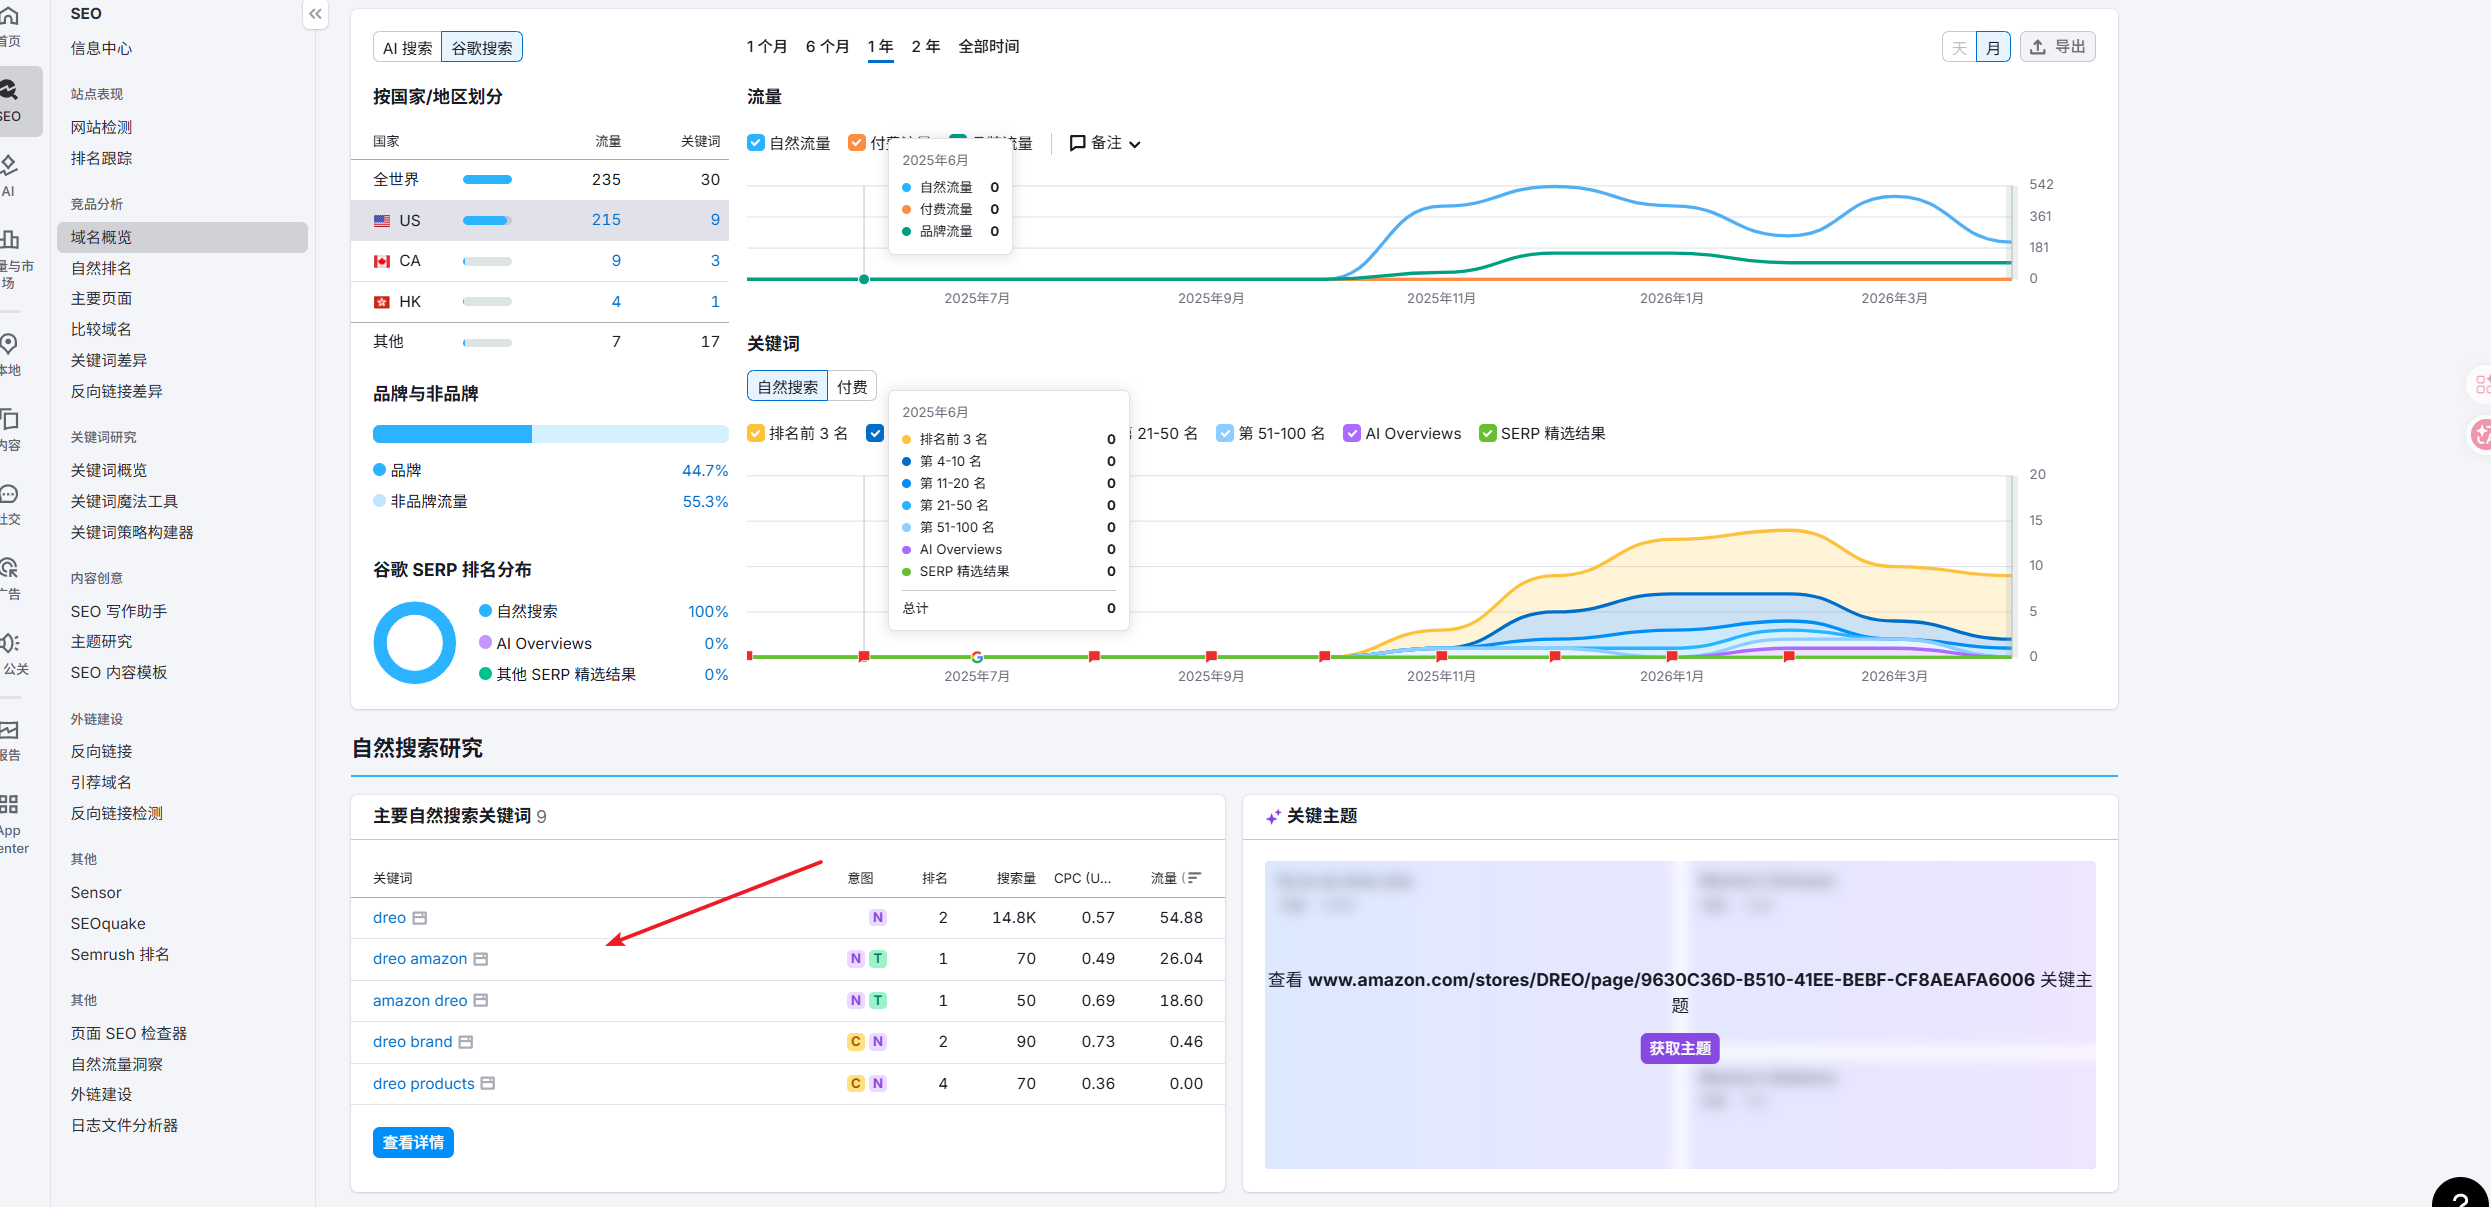
Task: Switch chart granularity to 天
Action: tap(1959, 47)
